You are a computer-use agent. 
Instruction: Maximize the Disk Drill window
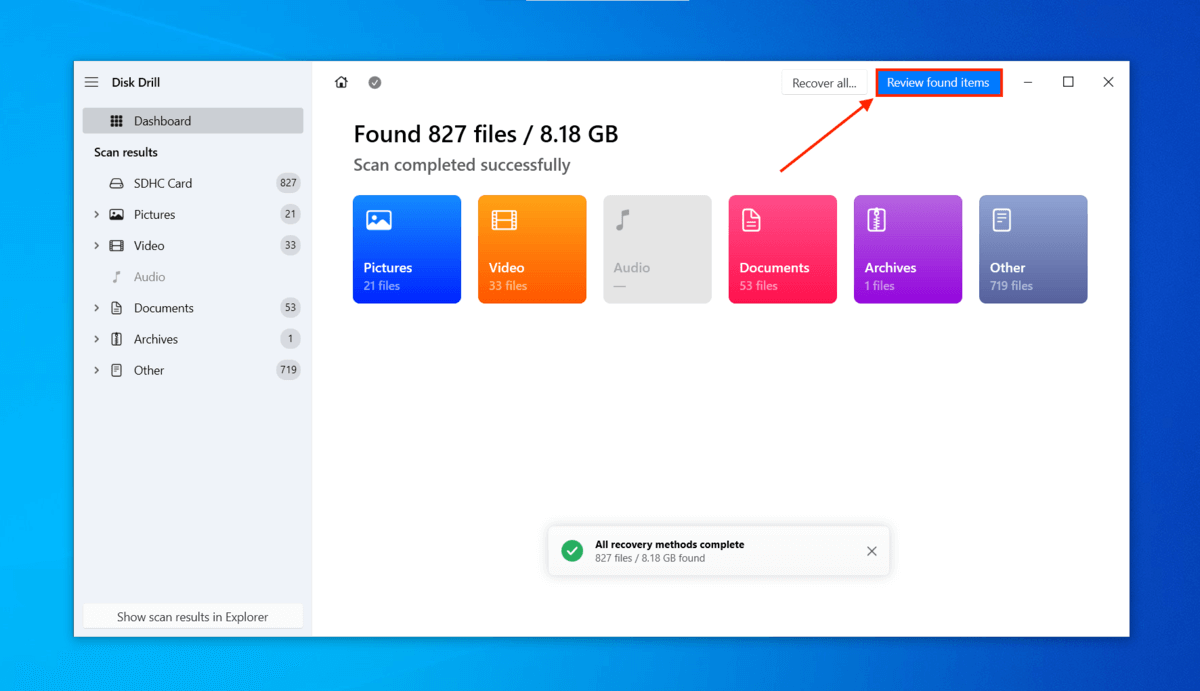1068,82
